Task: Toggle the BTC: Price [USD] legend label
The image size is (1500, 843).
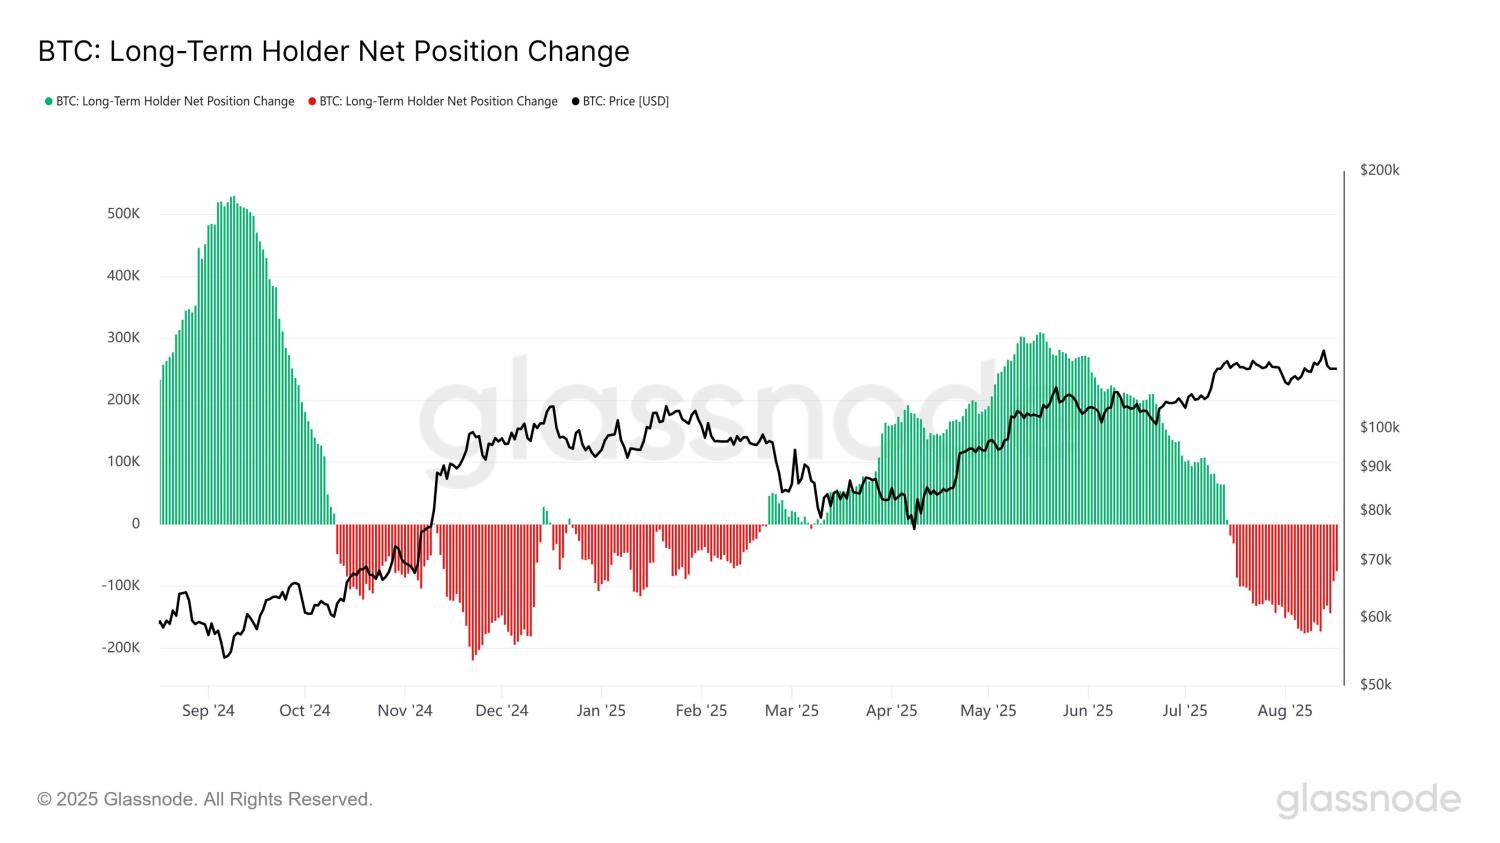Action: coord(626,101)
